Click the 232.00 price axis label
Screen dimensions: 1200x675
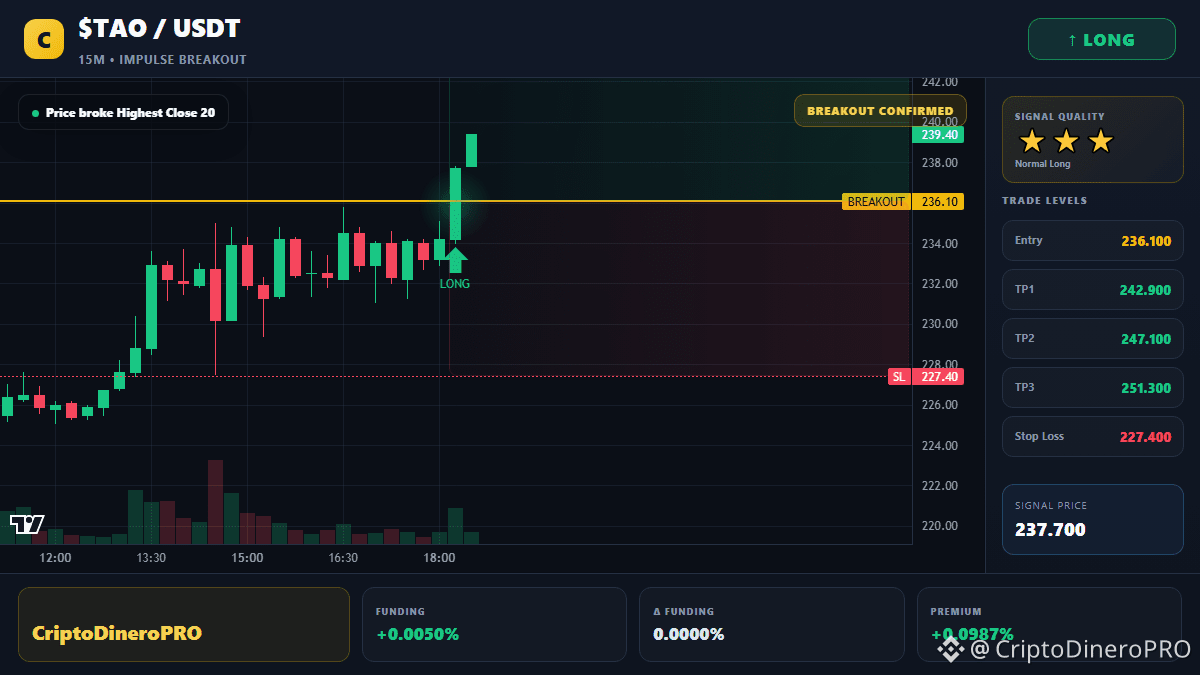point(940,284)
